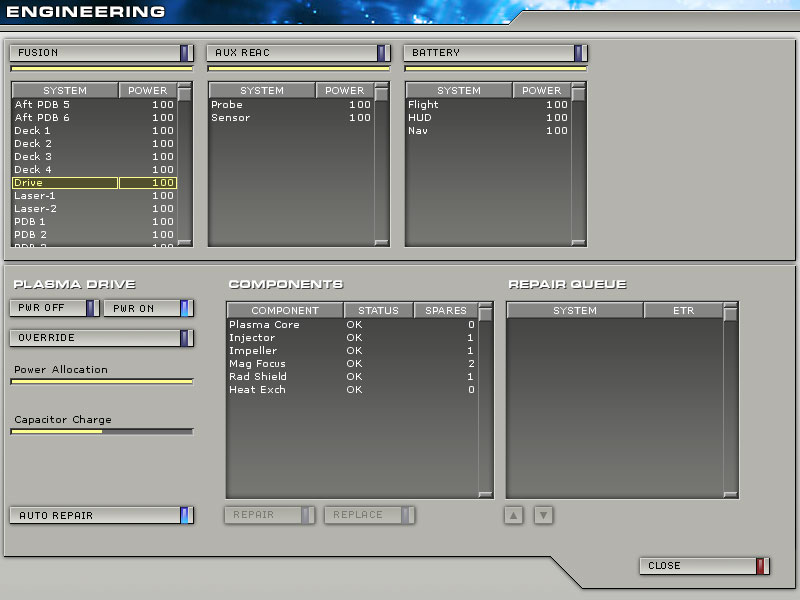This screenshot has height=600, width=800.
Task: Move repair queue item down arrow
Action: click(543, 515)
